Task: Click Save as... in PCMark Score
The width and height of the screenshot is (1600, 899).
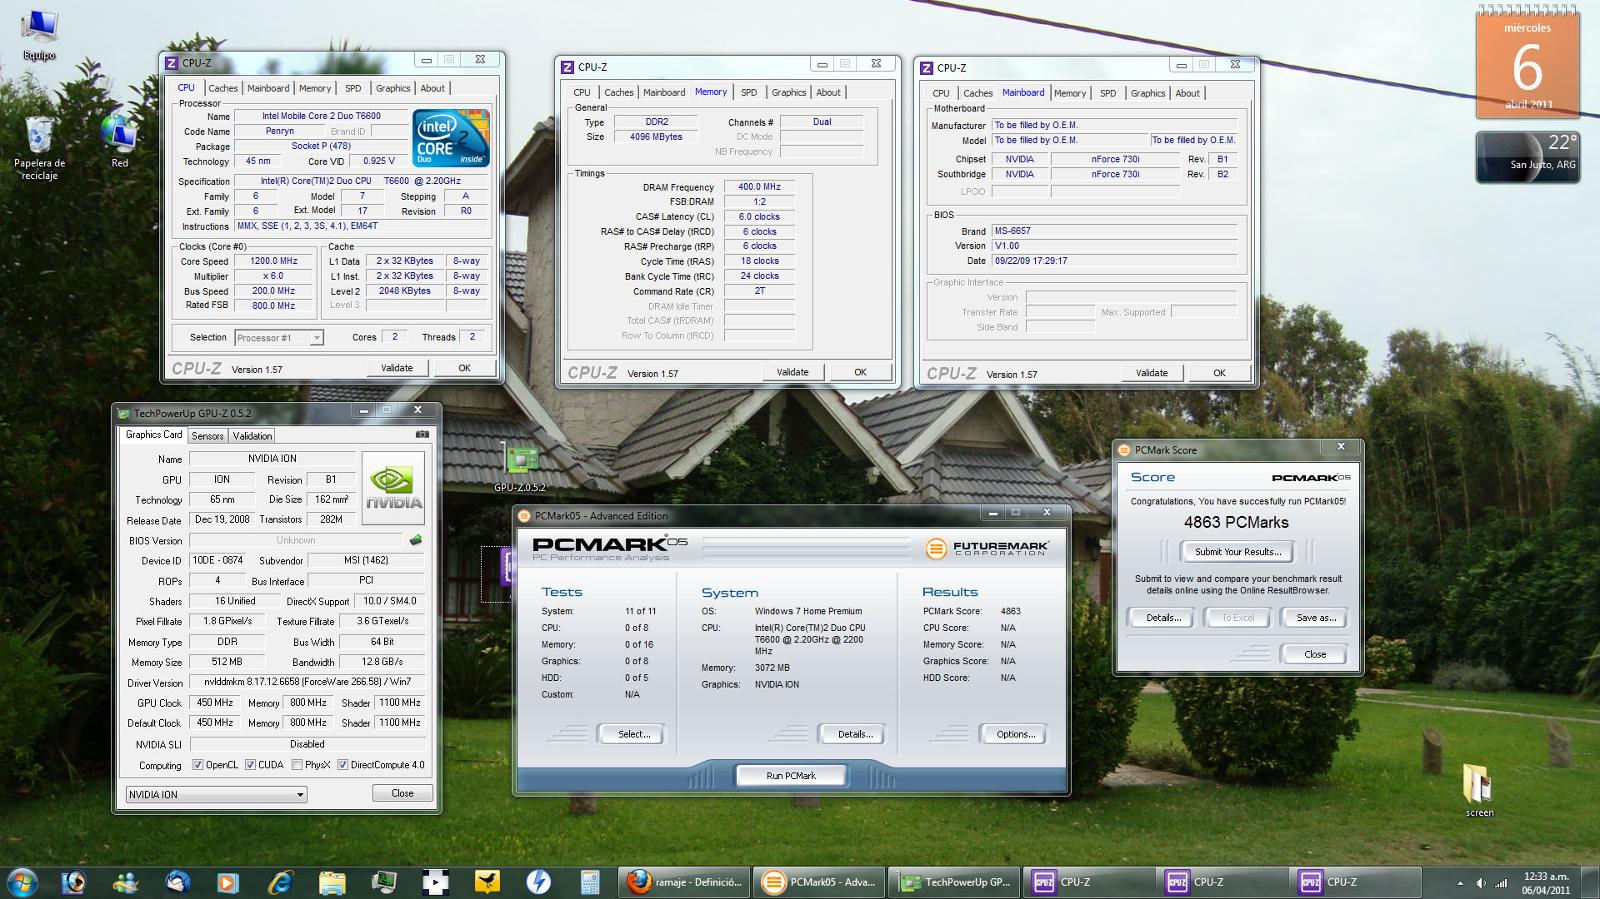Action: point(1316,618)
